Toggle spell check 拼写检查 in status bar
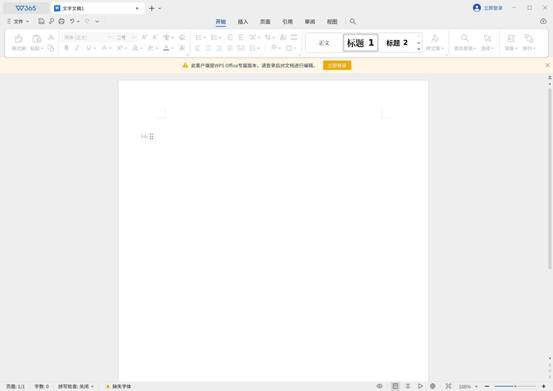The width and height of the screenshot is (553, 391). point(76,386)
